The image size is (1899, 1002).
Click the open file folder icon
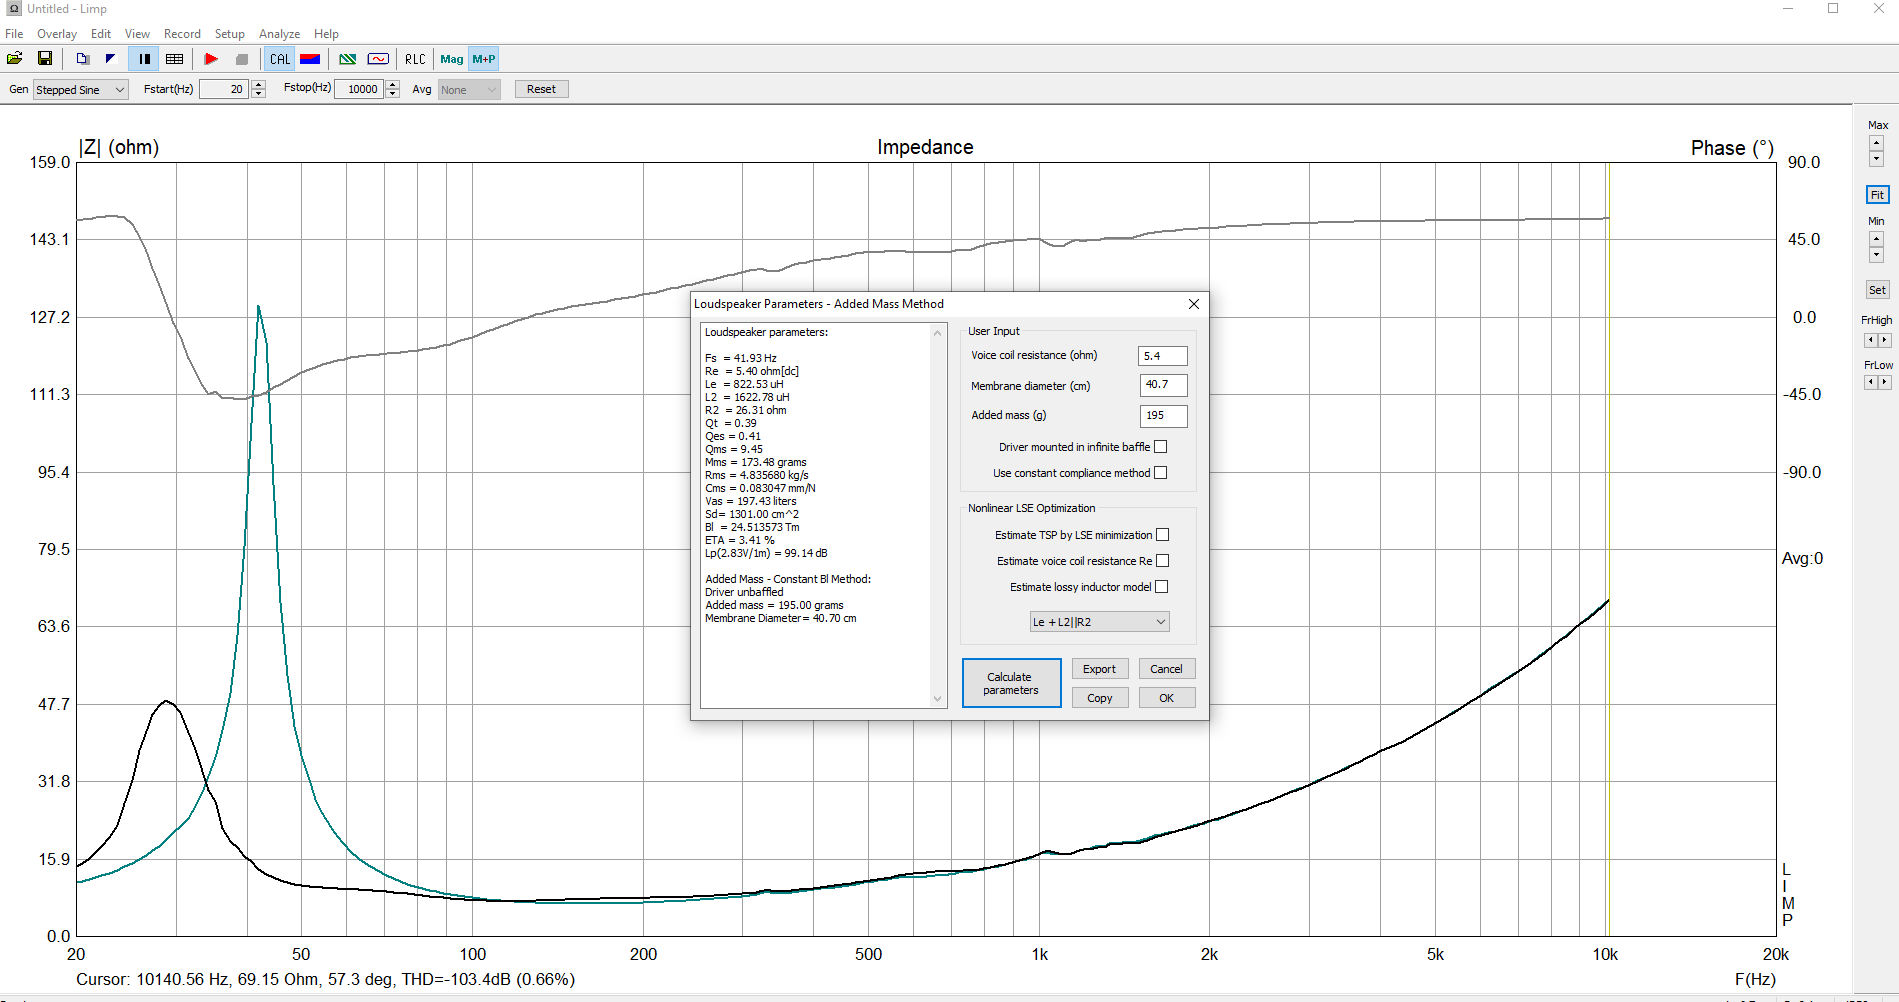(x=15, y=59)
